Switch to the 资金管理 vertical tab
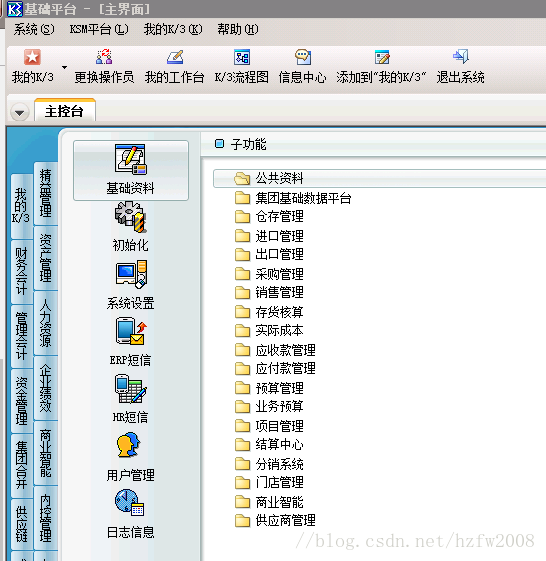 point(21,401)
